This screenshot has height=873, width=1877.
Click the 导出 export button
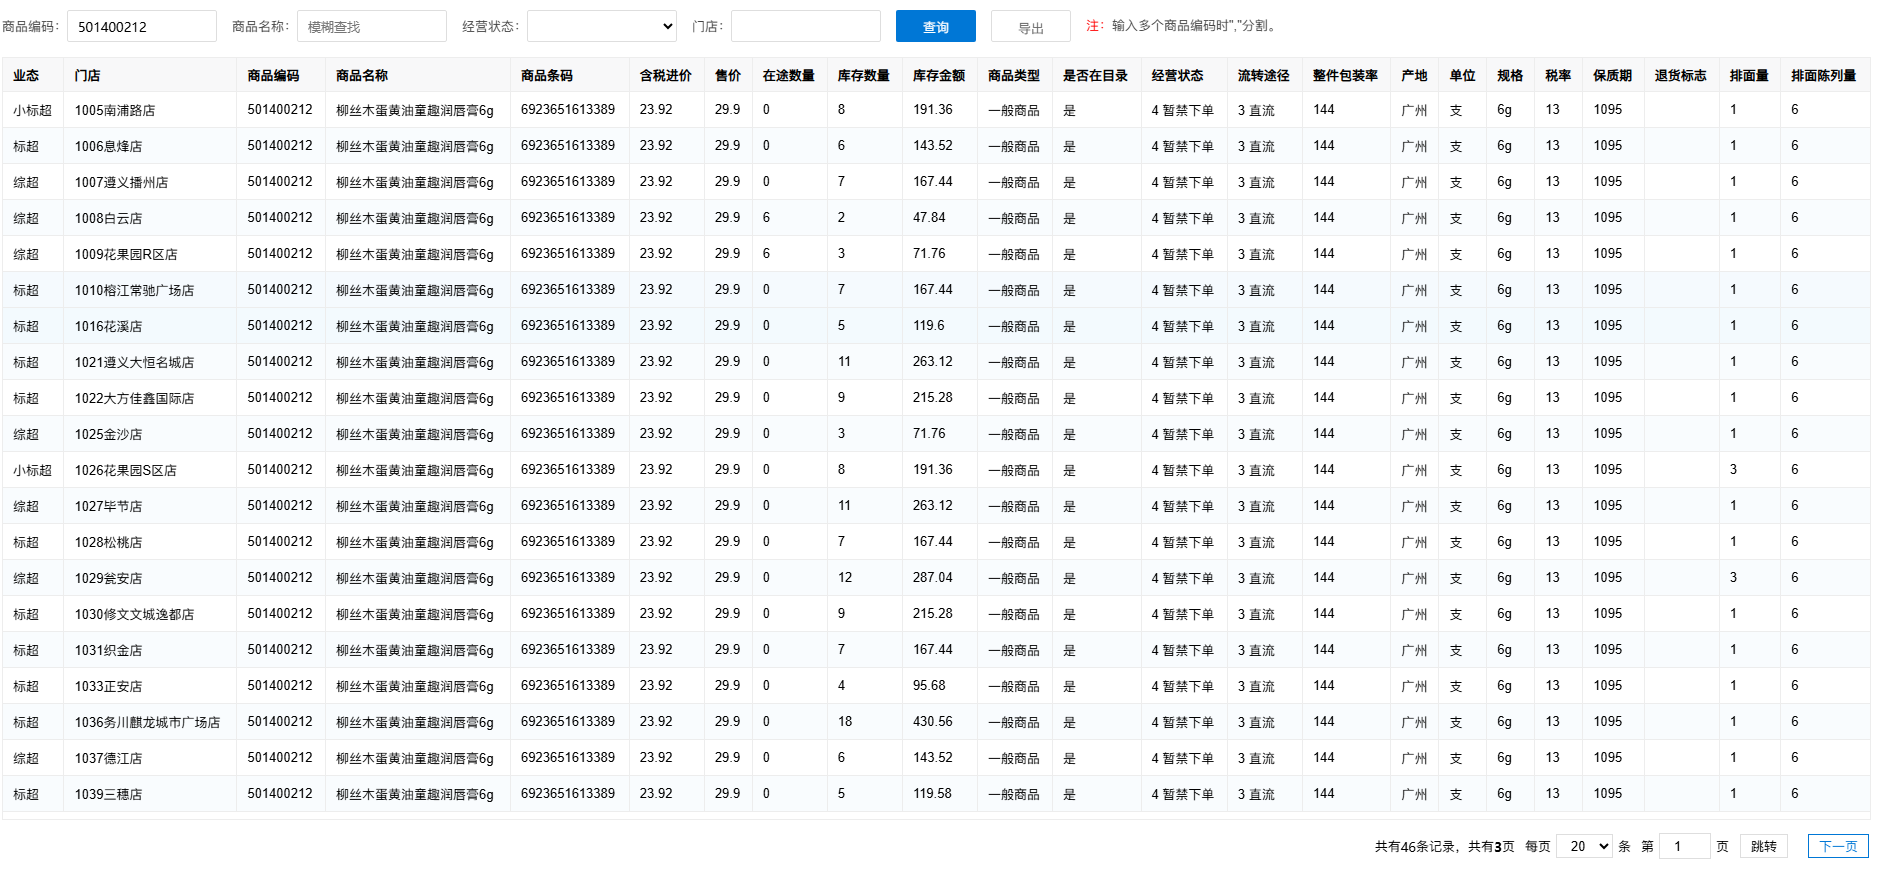(x=1030, y=27)
